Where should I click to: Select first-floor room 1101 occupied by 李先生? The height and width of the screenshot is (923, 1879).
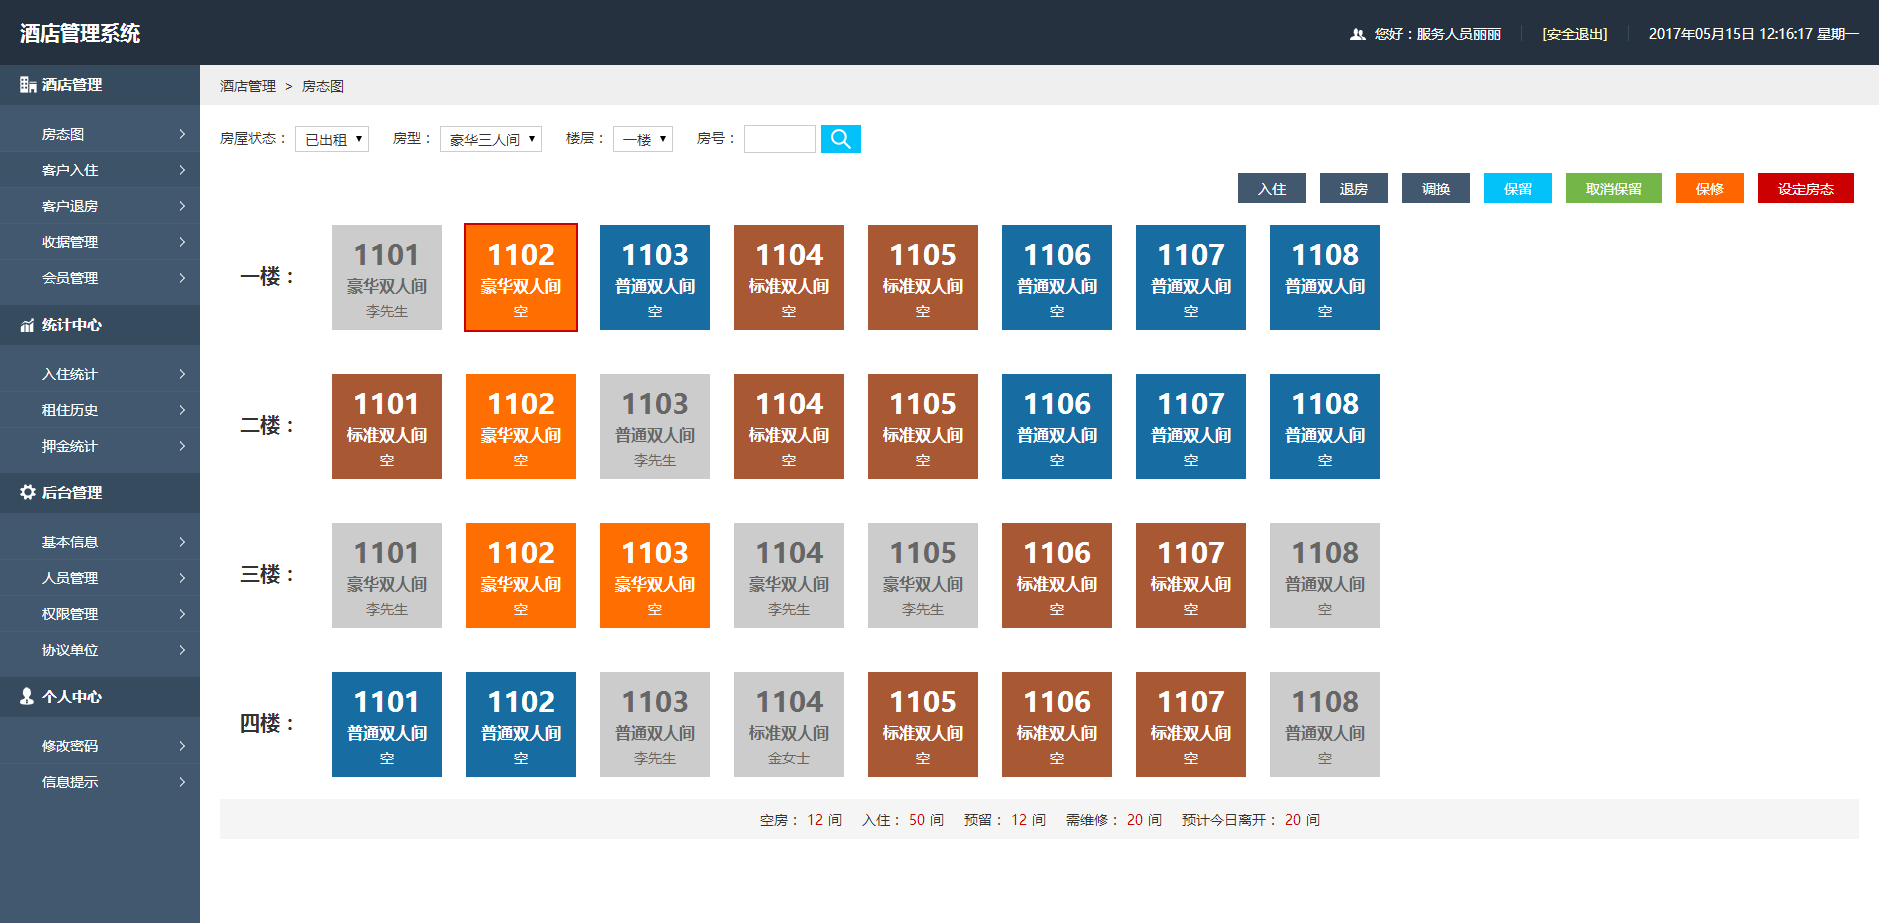tap(387, 277)
